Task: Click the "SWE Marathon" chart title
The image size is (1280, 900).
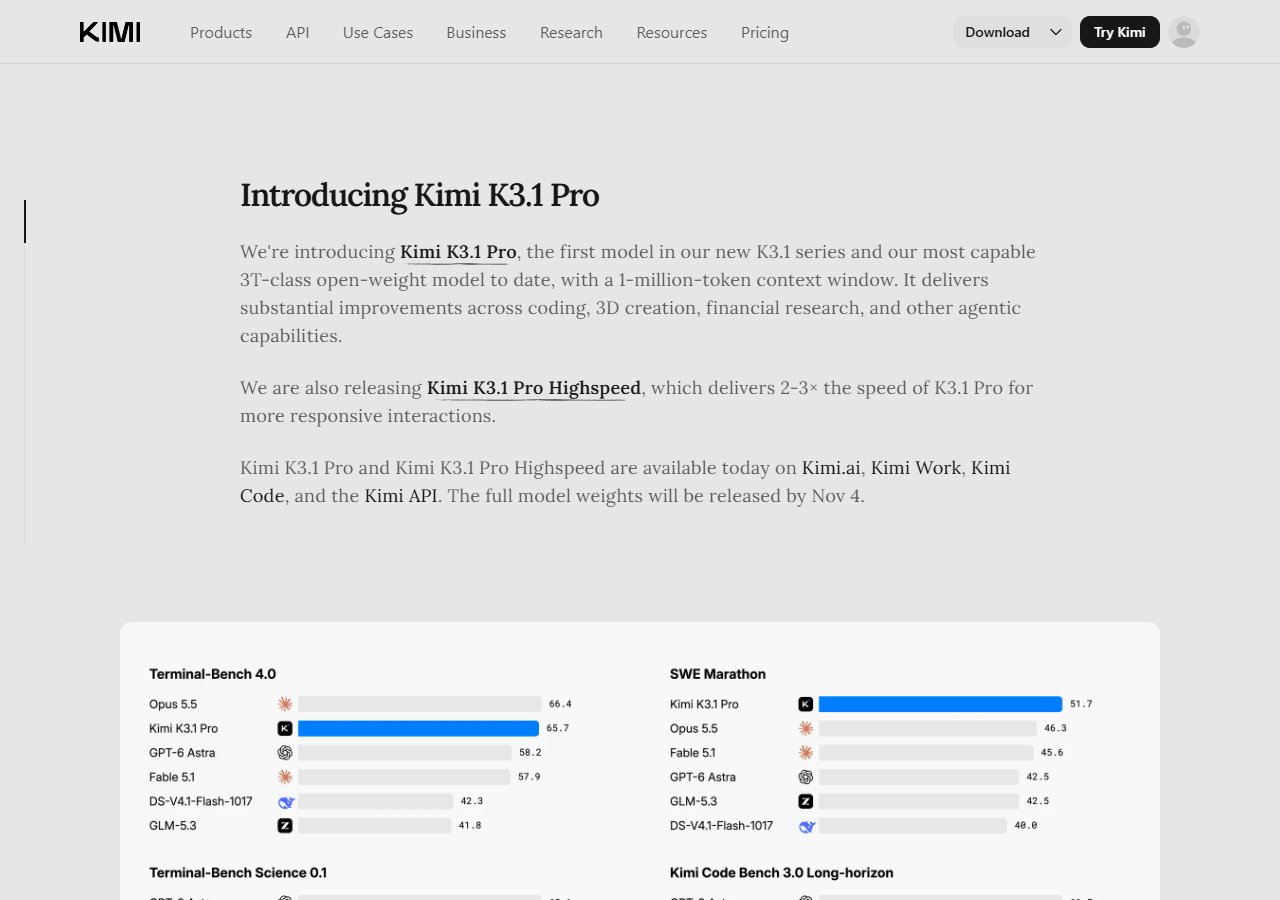Action: (718, 674)
